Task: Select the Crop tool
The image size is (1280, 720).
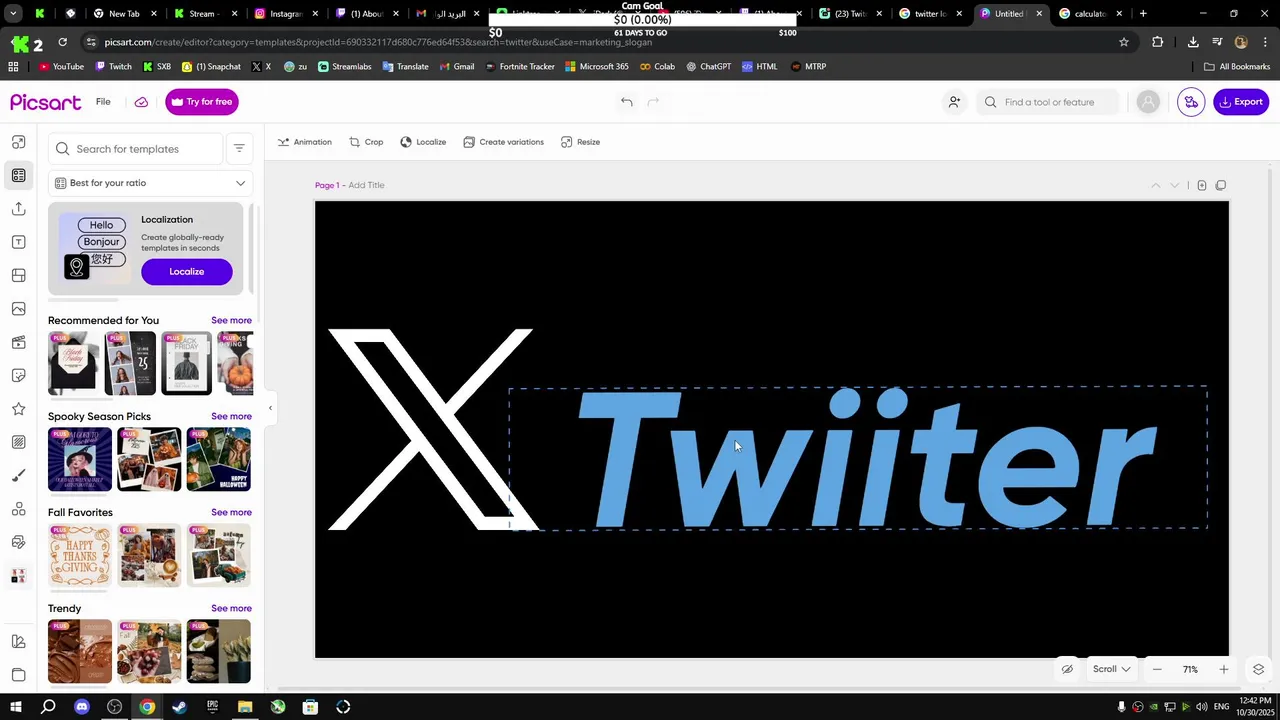Action: click(366, 142)
